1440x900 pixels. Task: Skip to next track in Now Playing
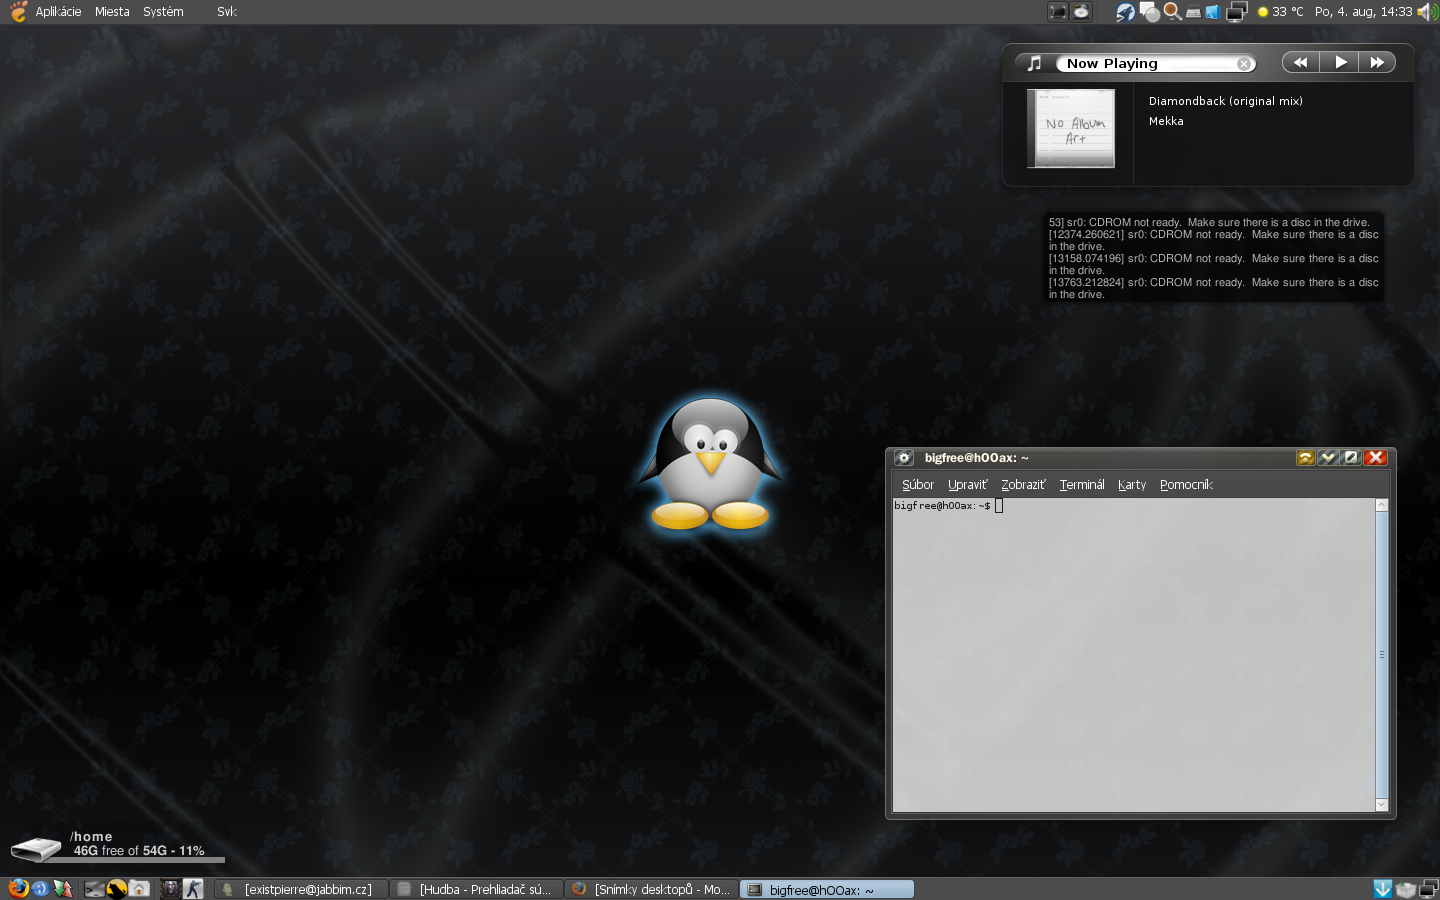[x=1377, y=62]
